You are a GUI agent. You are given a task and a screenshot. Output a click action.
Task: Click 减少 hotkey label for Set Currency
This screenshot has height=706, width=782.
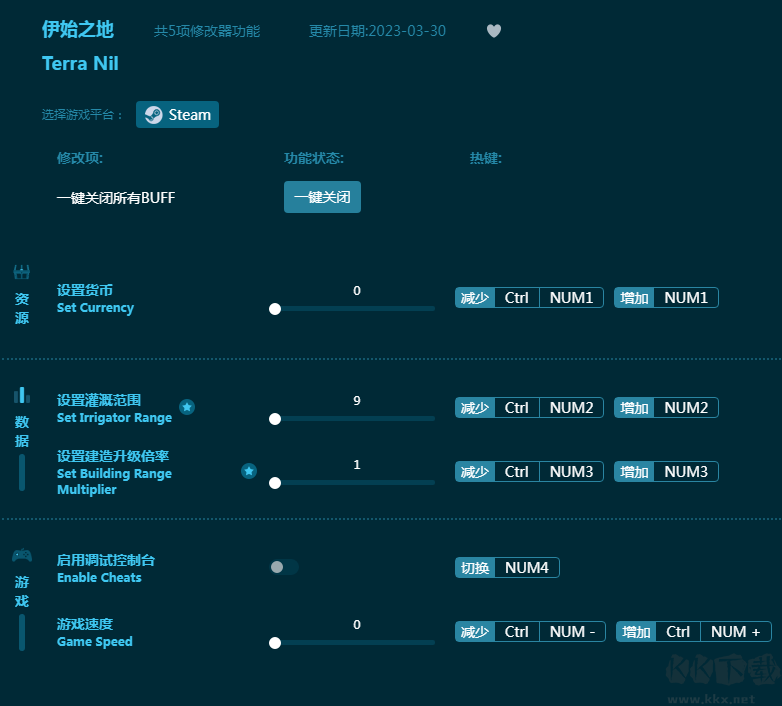click(x=475, y=298)
